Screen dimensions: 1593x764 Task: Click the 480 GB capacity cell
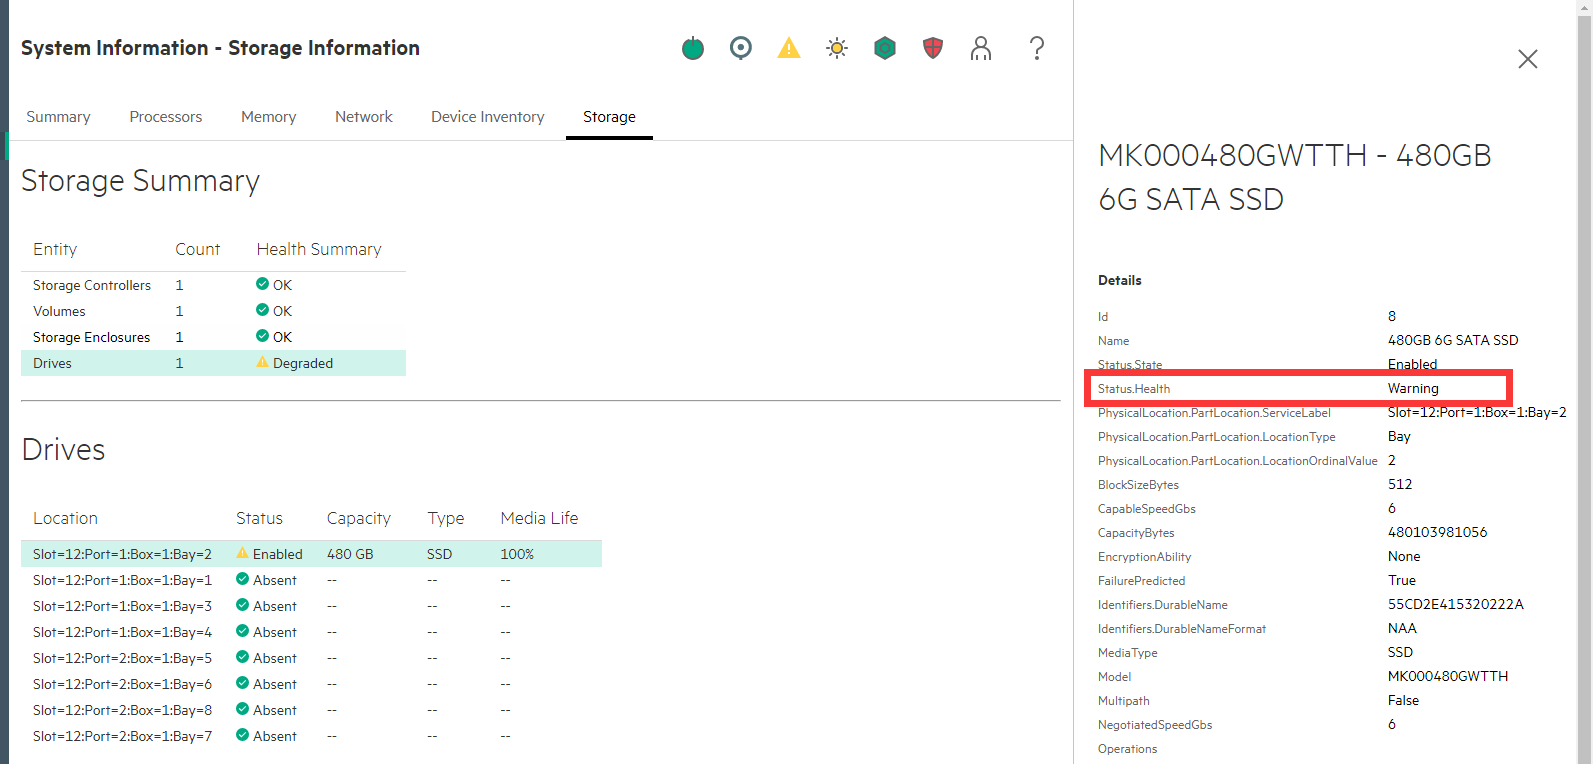[x=350, y=554]
